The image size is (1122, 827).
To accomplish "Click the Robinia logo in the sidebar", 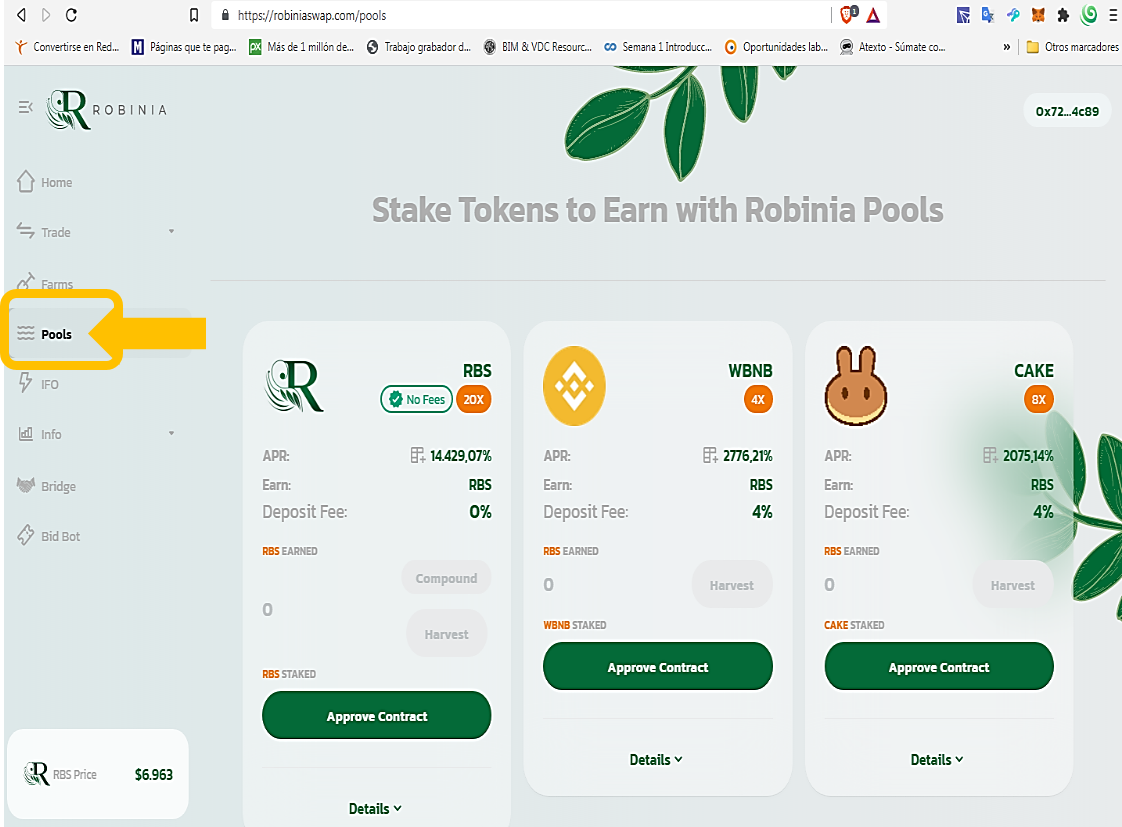I will tap(107, 109).
